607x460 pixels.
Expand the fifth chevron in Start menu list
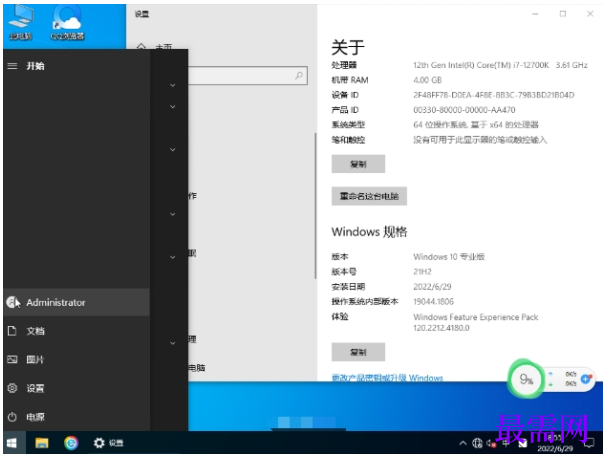click(x=173, y=257)
